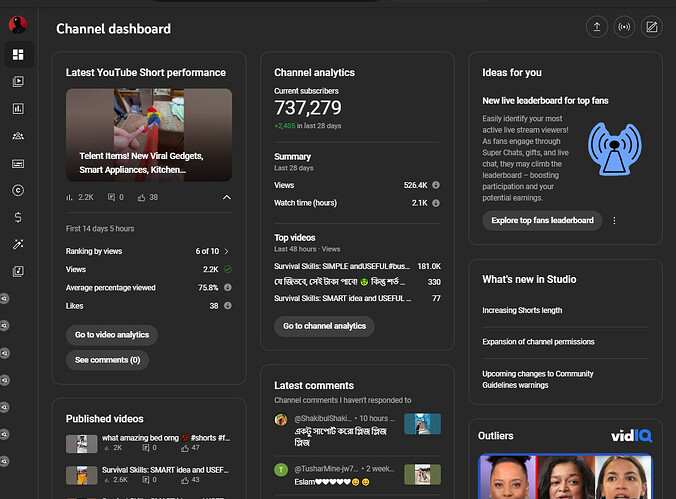Image resolution: width=676 pixels, height=499 pixels.
Task: Open the Community sidebar icon
Action: [18, 136]
